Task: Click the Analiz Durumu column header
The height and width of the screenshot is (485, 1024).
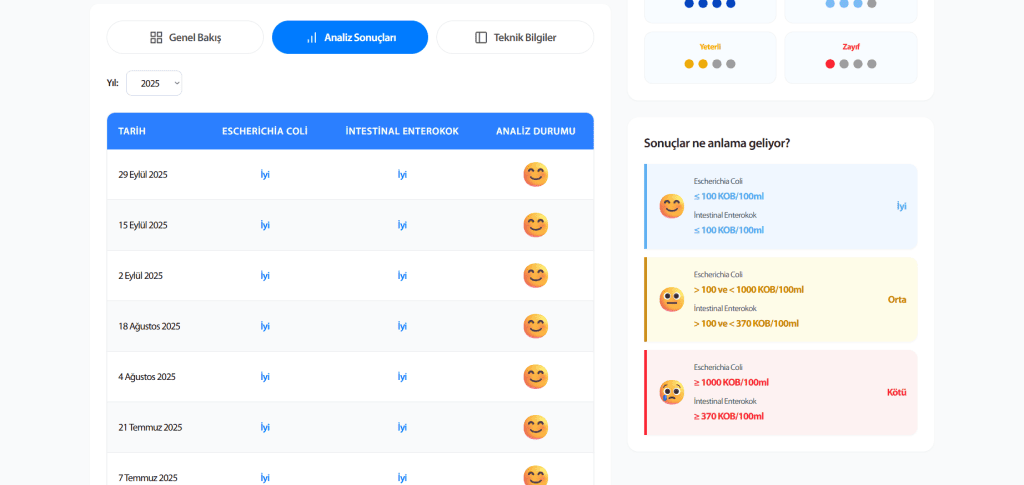Action: tap(535, 131)
